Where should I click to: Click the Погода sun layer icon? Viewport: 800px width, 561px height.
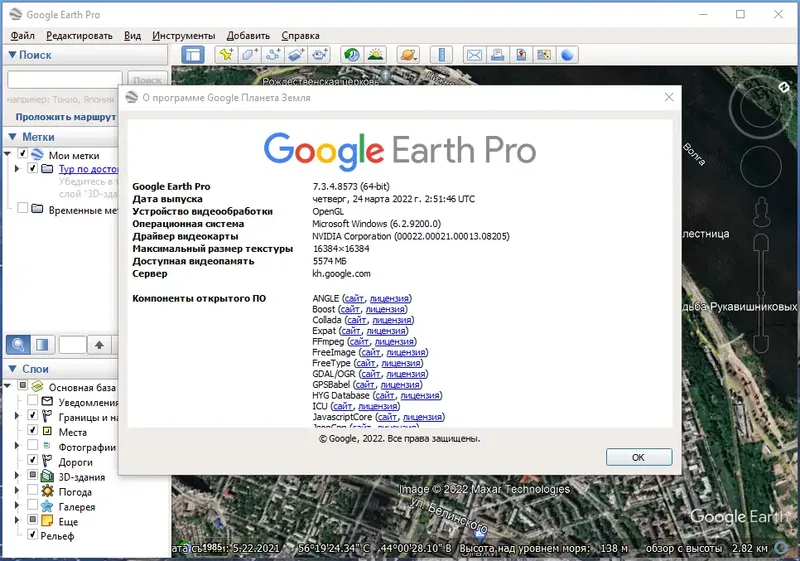click(47, 491)
